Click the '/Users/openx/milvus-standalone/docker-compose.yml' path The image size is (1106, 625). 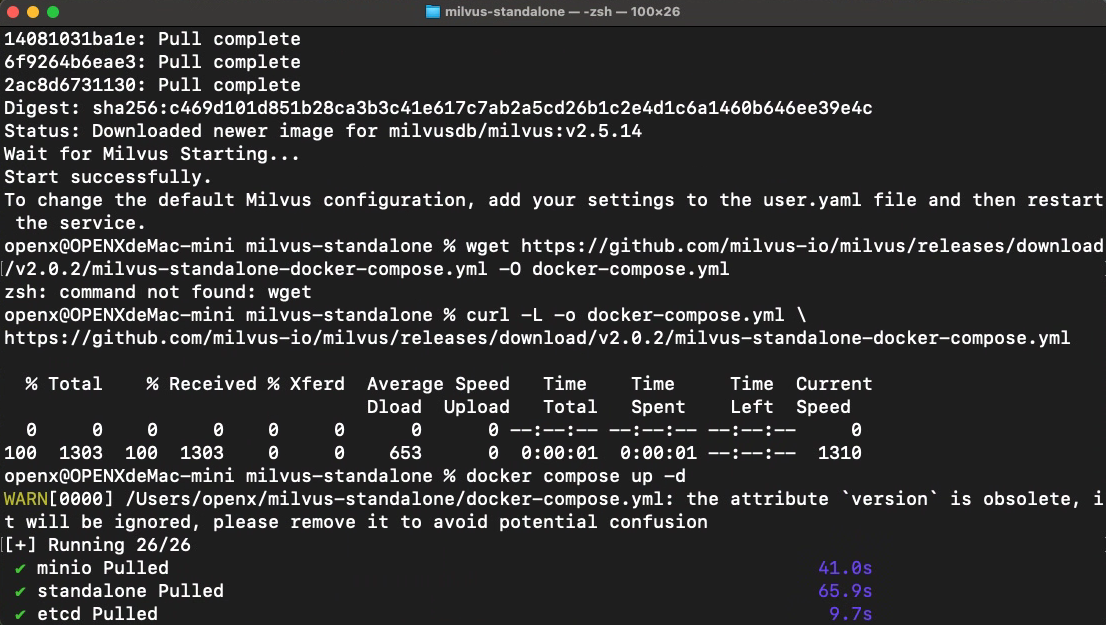(394, 499)
